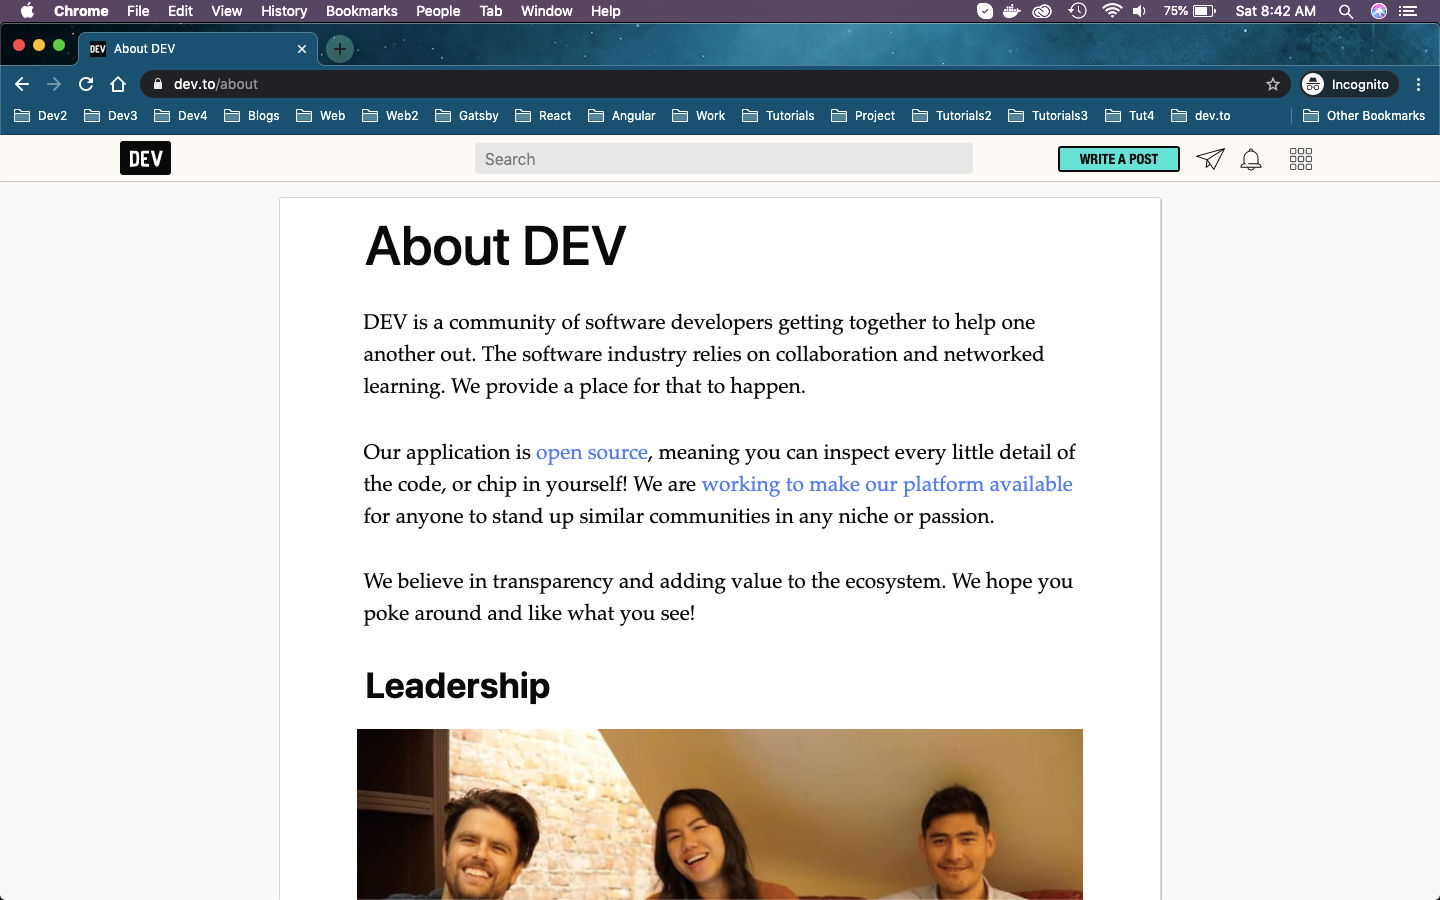The height and width of the screenshot is (900, 1440).
Task: Open the Chrome application menu
Action: 81,11
